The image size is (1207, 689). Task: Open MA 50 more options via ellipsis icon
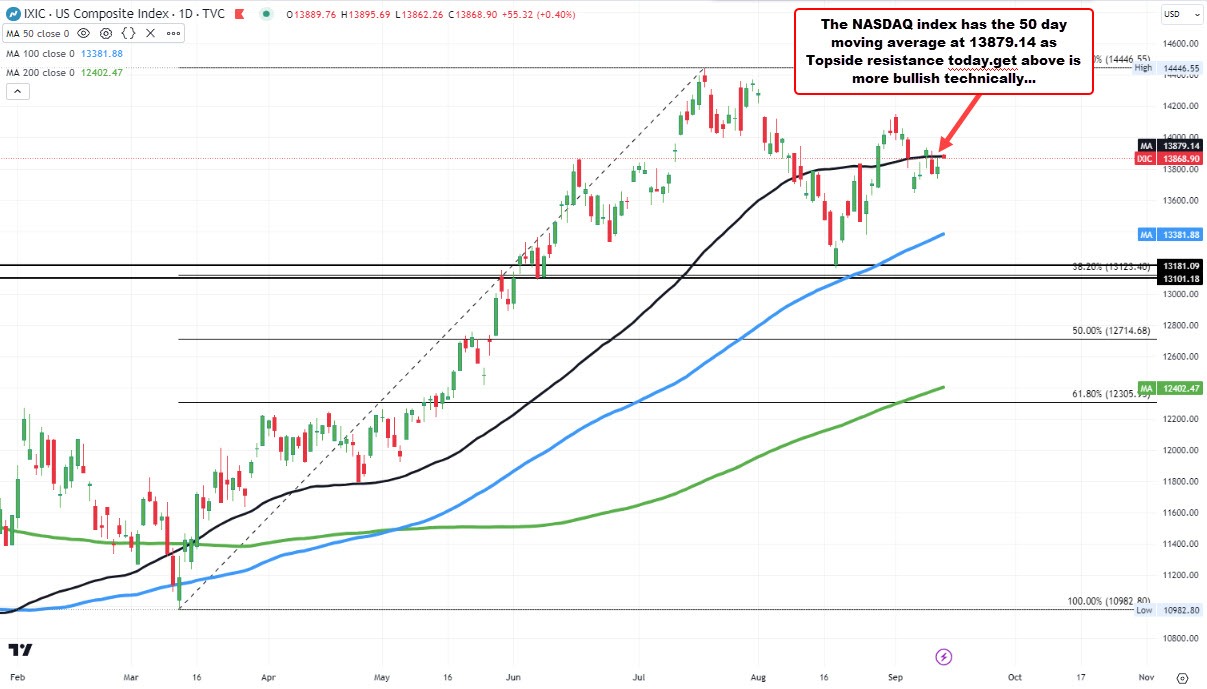[173, 33]
